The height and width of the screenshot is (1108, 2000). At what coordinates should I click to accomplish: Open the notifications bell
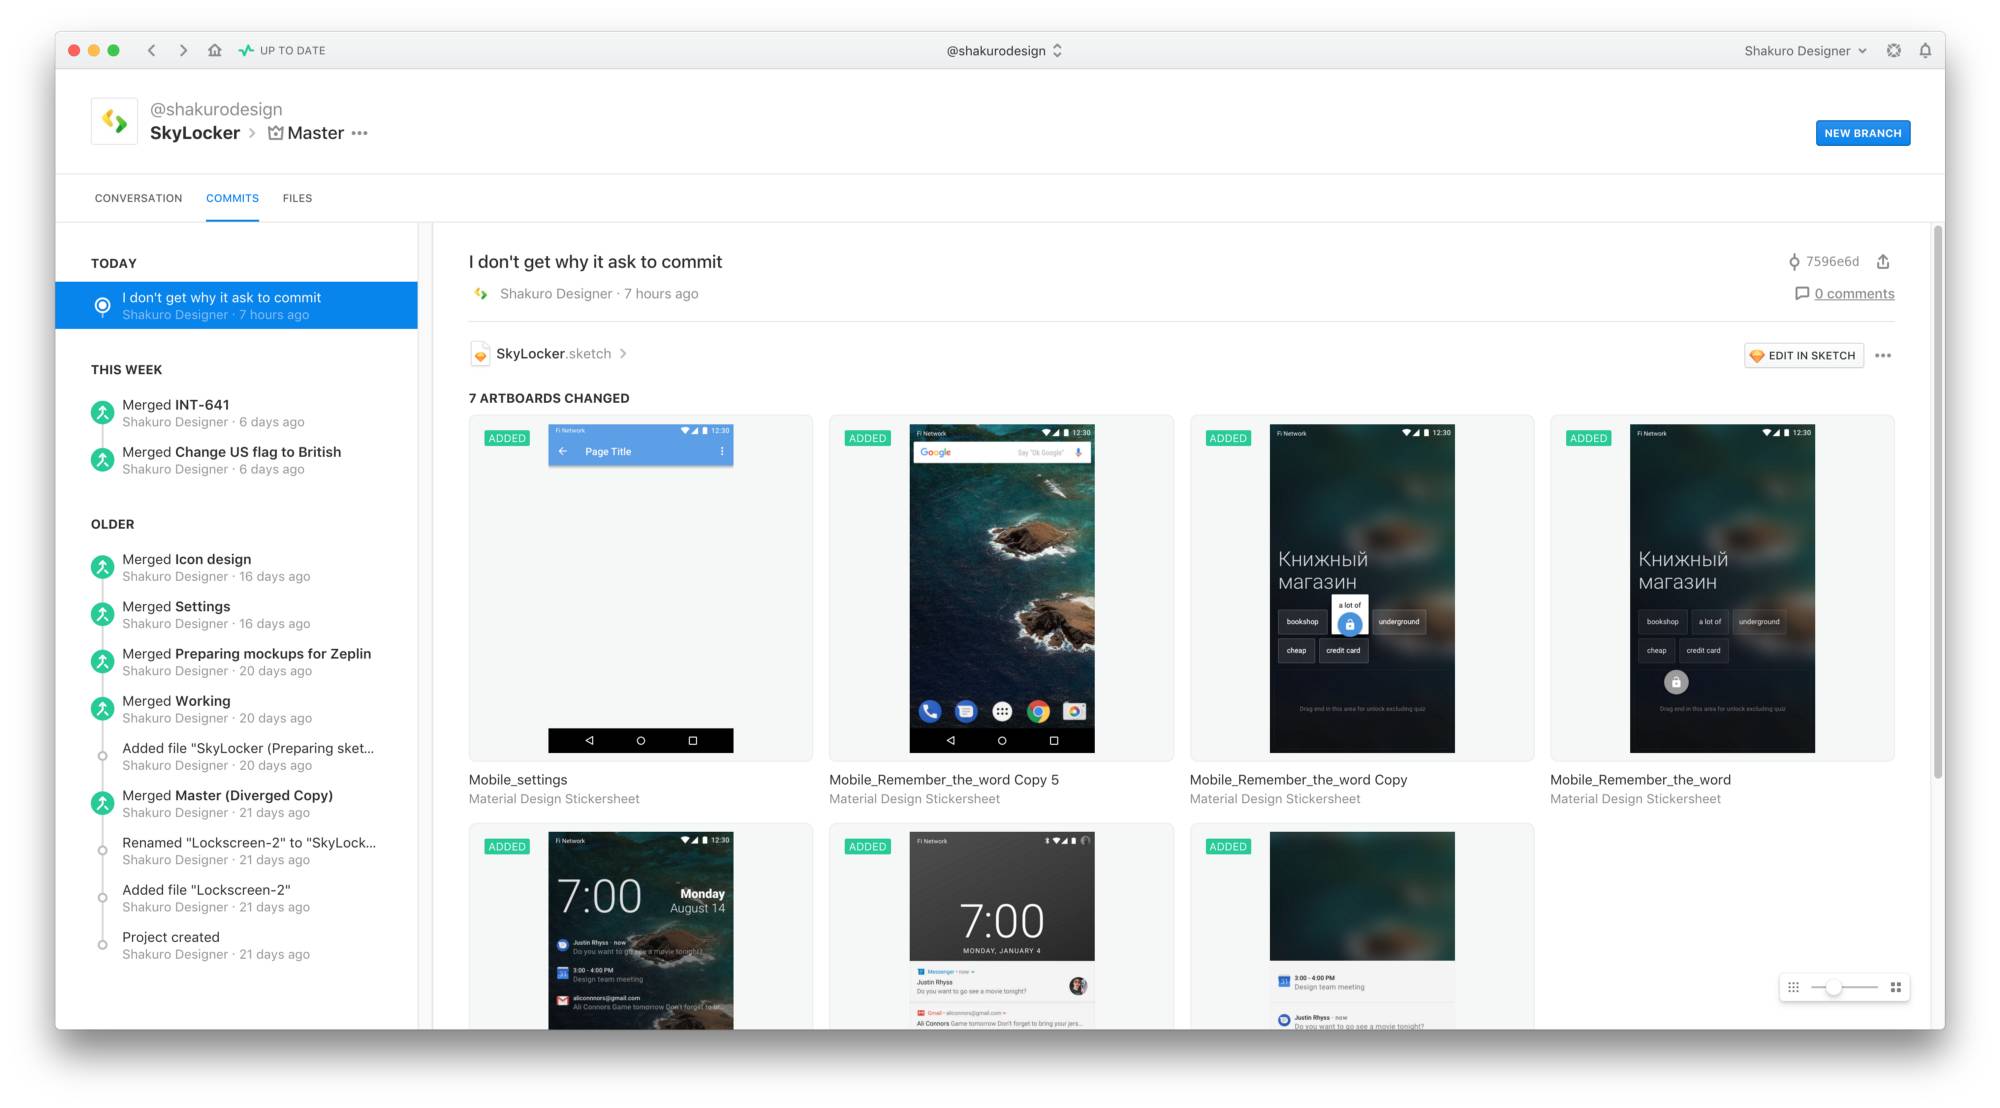tap(1925, 50)
